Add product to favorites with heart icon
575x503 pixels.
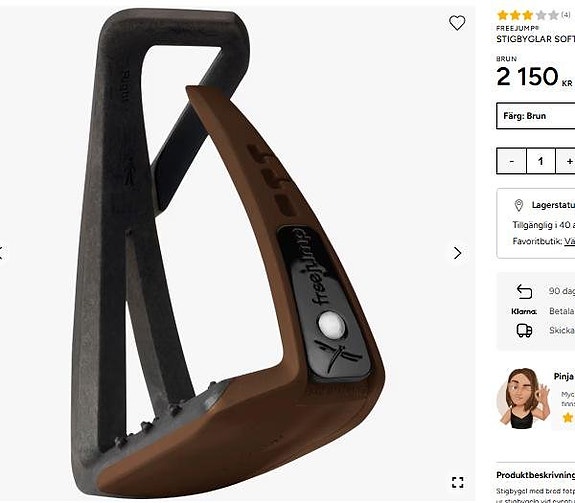pos(457,23)
